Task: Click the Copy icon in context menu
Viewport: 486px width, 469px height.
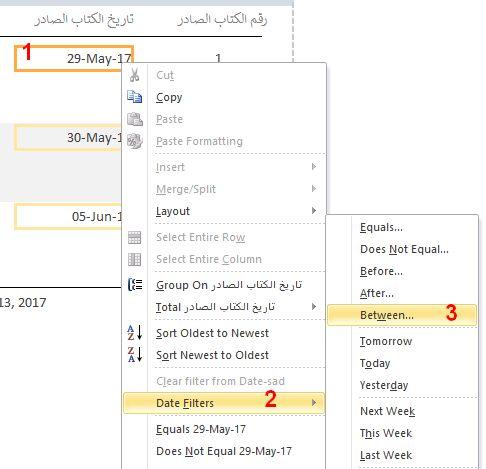Action: (x=135, y=97)
